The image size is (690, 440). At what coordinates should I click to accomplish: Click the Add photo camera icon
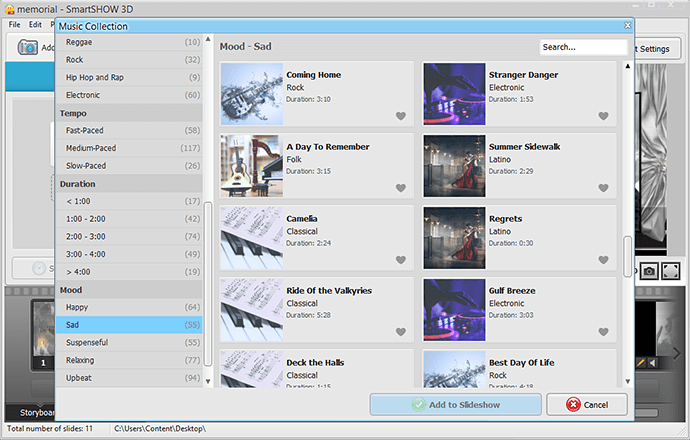[28, 47]
